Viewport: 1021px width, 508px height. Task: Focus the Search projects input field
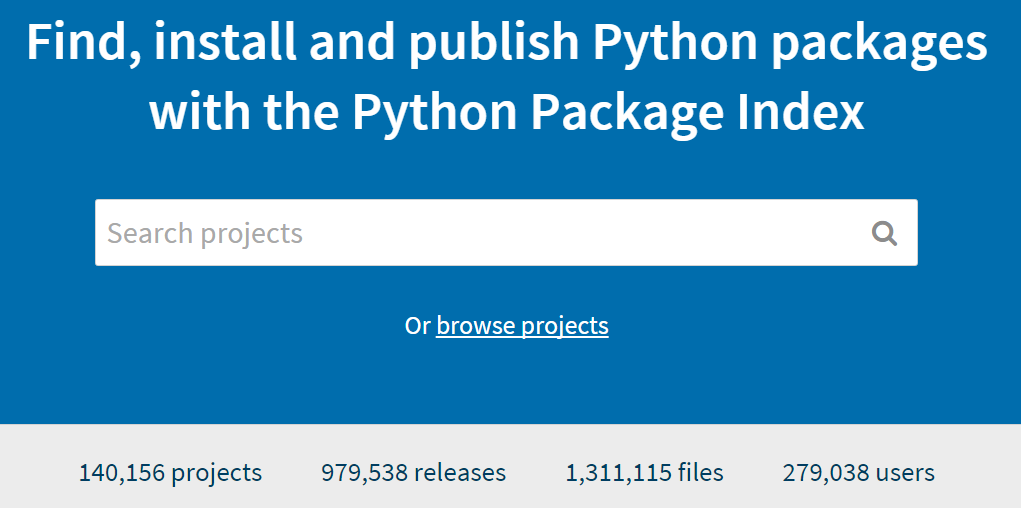[x=506, y=233]
